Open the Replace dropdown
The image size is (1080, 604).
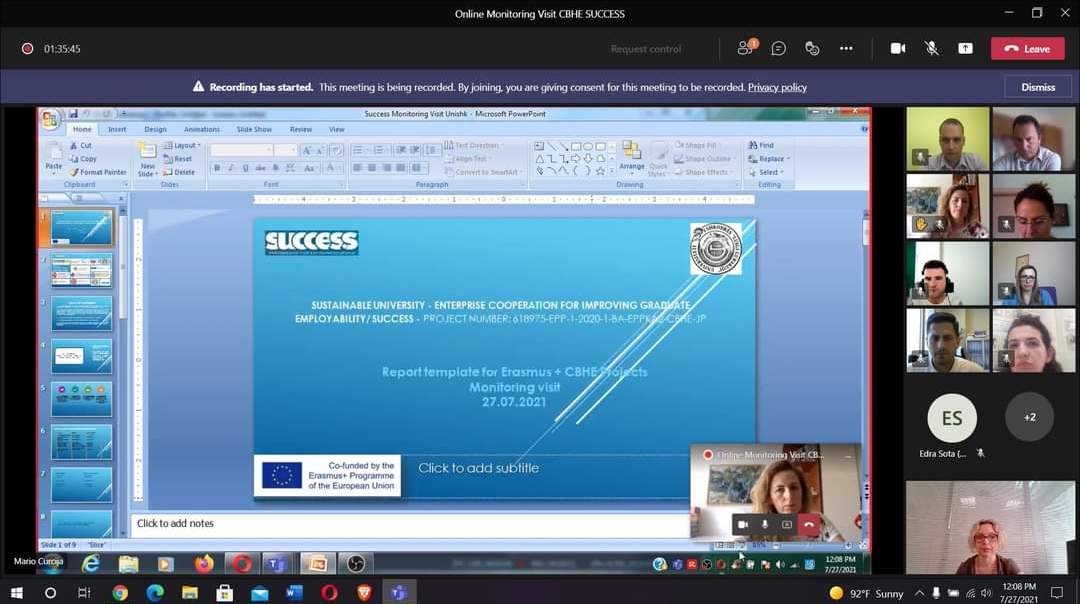click(769, 159)
